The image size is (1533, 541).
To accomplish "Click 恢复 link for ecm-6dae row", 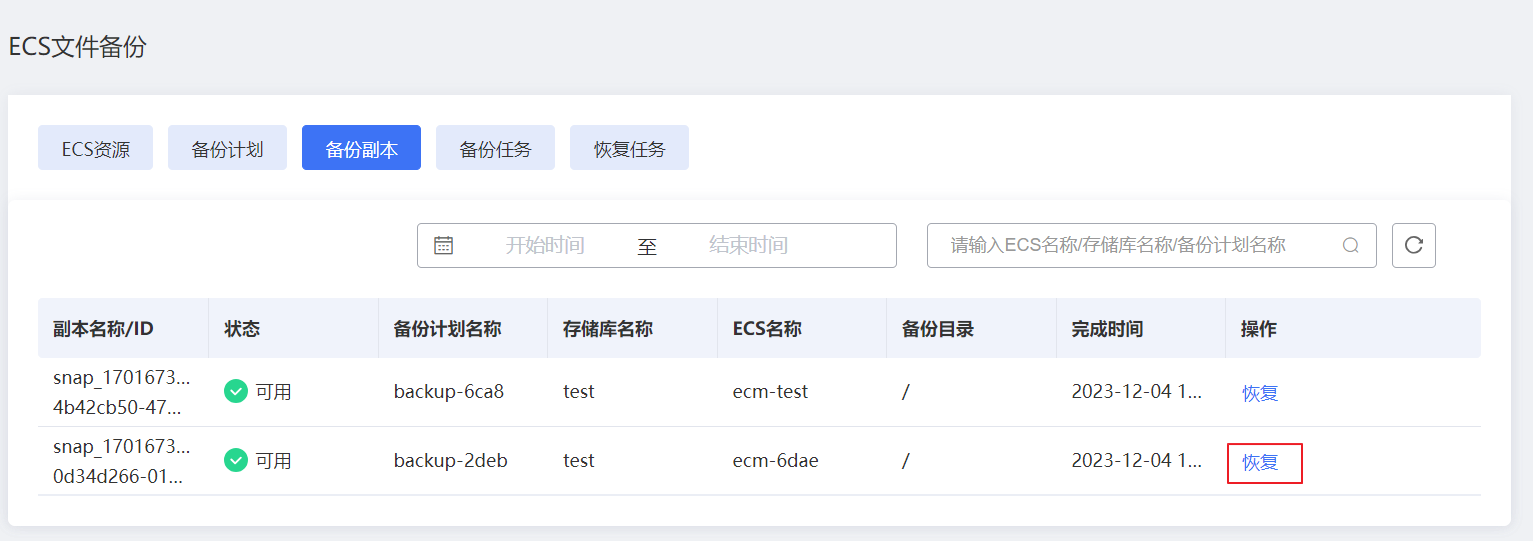I will [1260, 462].
